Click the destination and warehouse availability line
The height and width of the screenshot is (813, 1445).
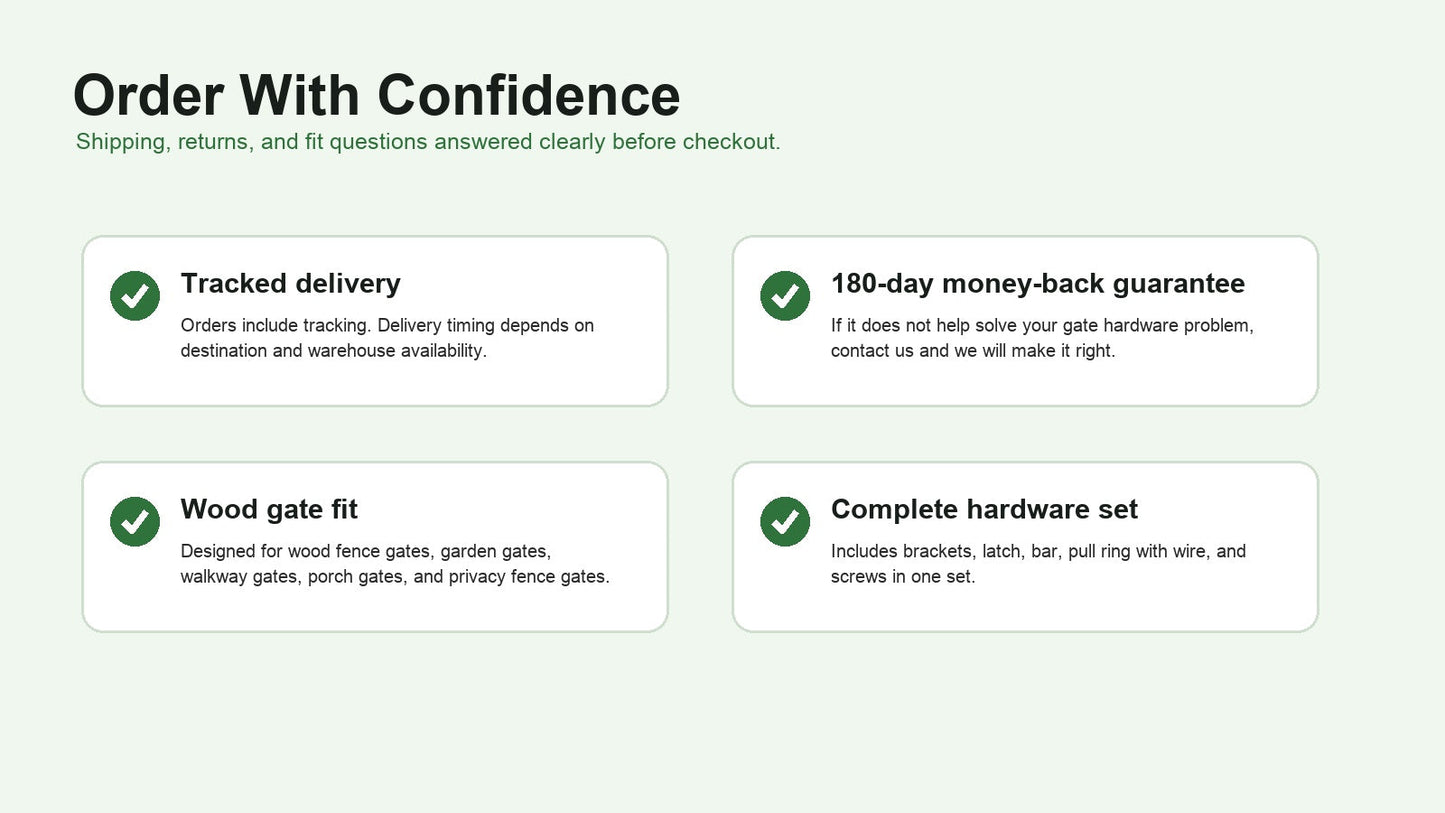[333, 351]
